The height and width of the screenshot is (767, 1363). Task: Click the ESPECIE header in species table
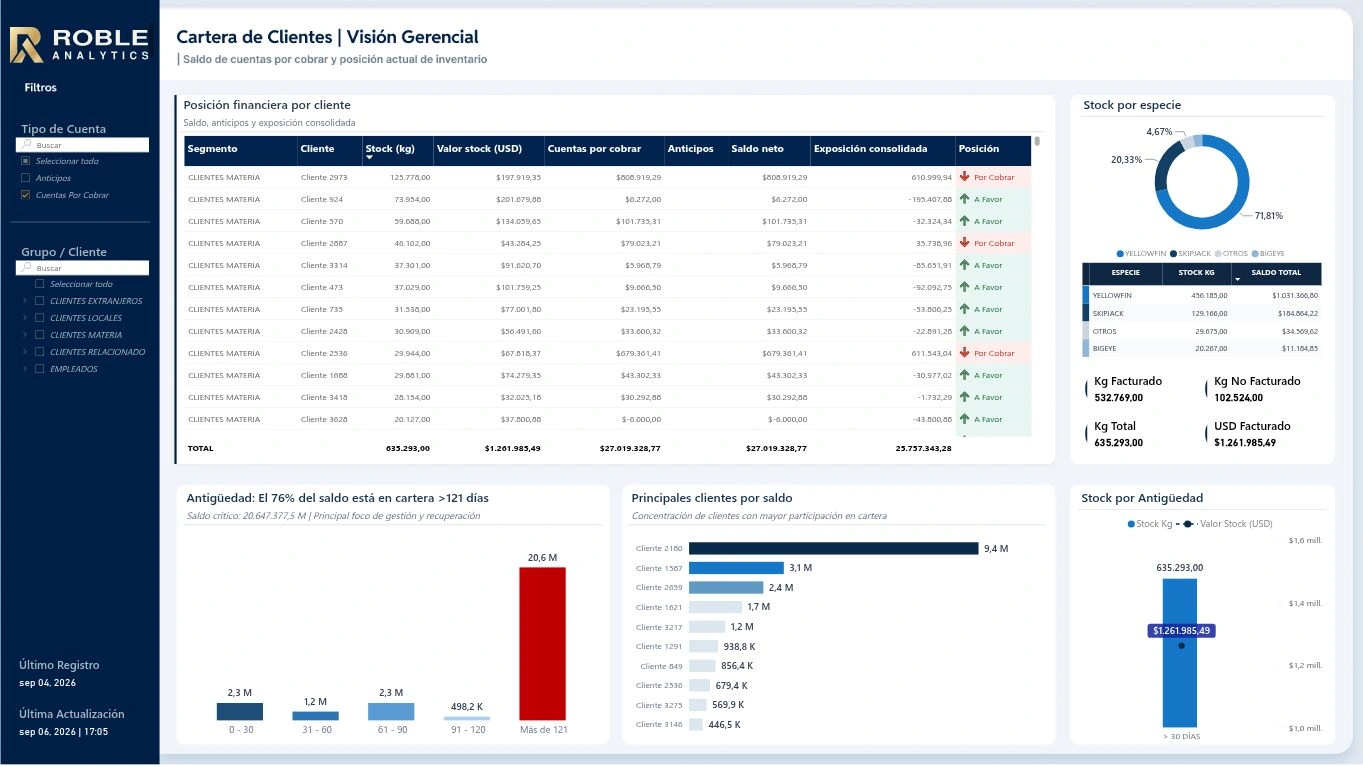point(1125,273)
